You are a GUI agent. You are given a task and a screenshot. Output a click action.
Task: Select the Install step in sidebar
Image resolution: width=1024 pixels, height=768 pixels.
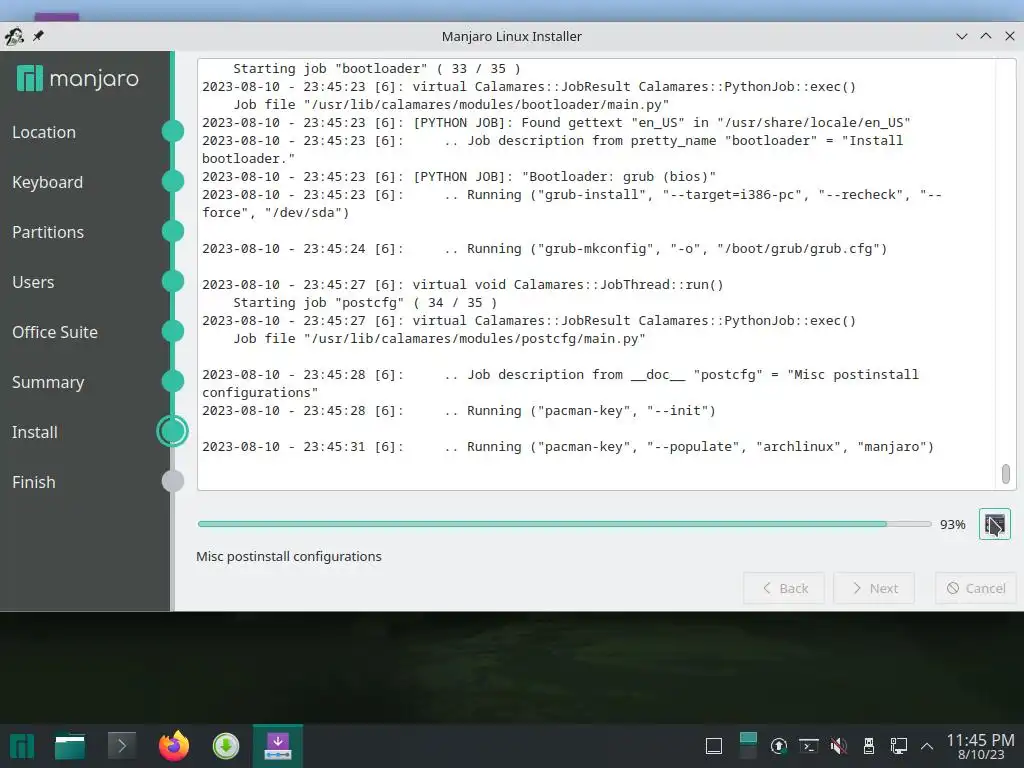(x=35, y=432)
